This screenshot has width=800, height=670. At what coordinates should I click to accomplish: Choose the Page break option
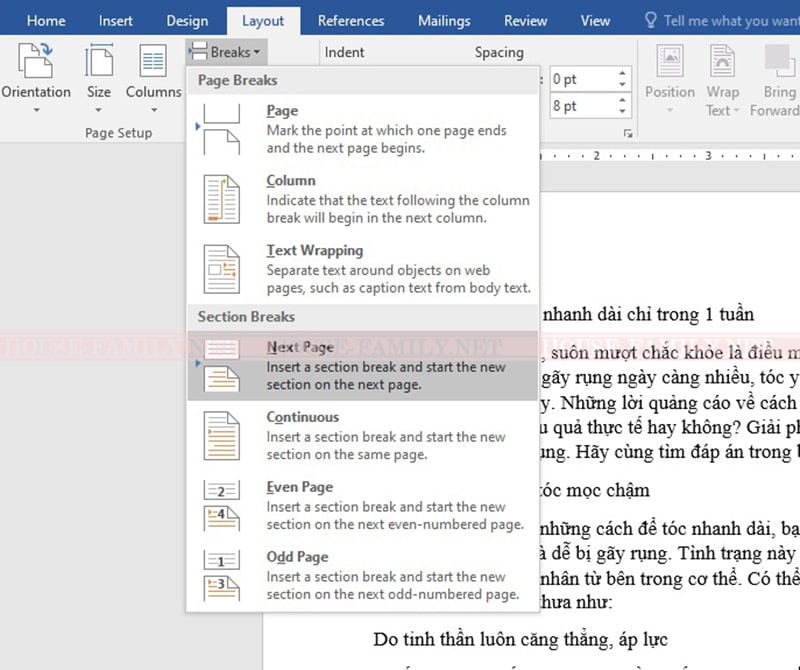click(363, 129)
